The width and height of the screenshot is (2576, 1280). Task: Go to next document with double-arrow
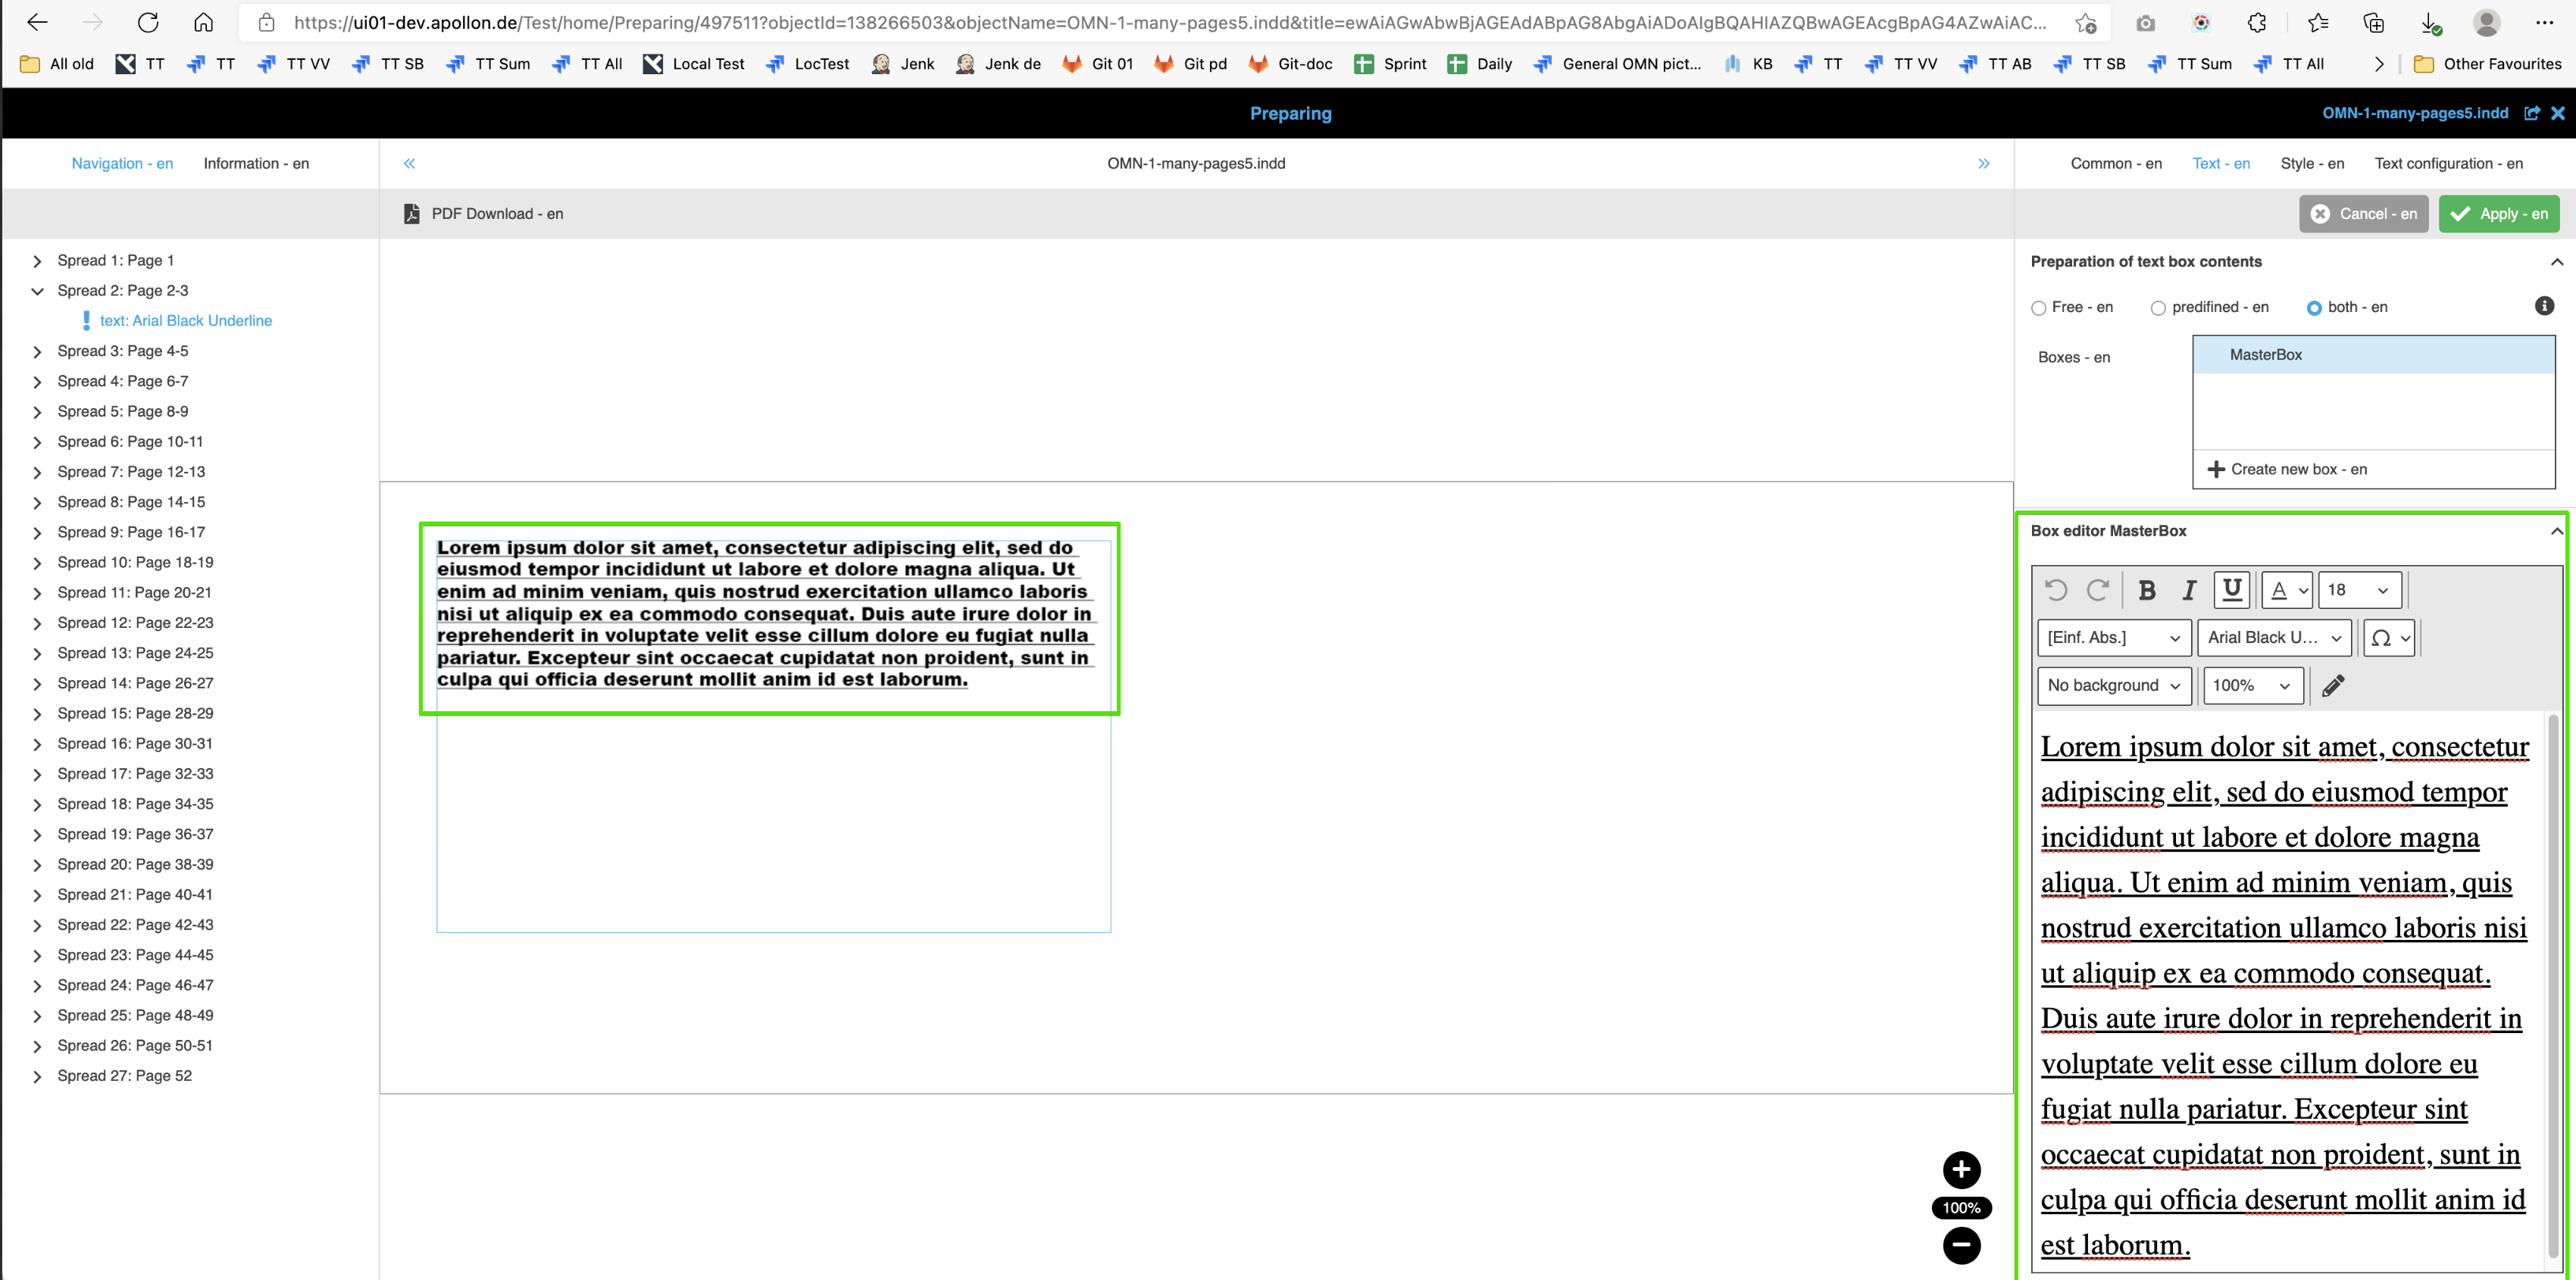pos(1983,164)
